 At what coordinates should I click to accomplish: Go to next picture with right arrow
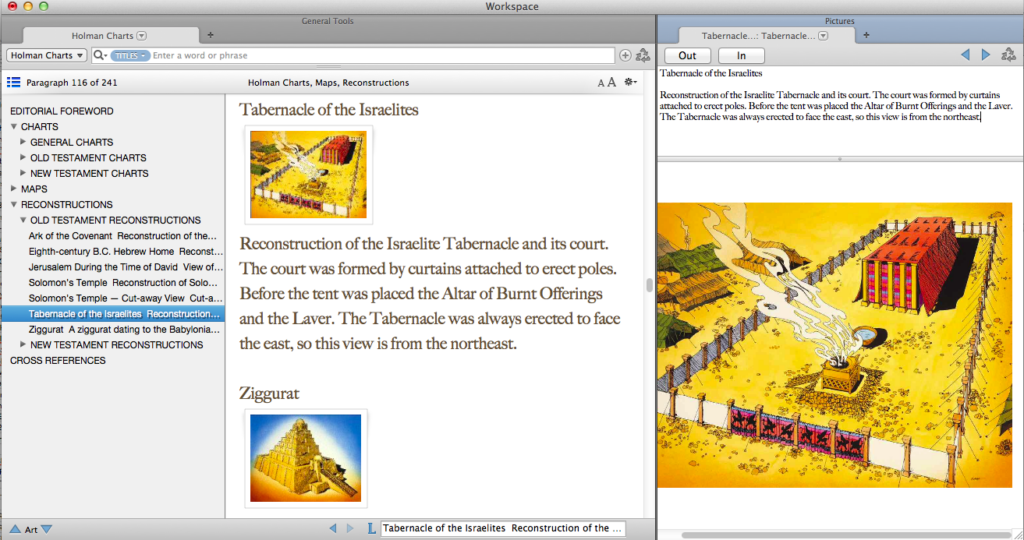pos(986,56)
